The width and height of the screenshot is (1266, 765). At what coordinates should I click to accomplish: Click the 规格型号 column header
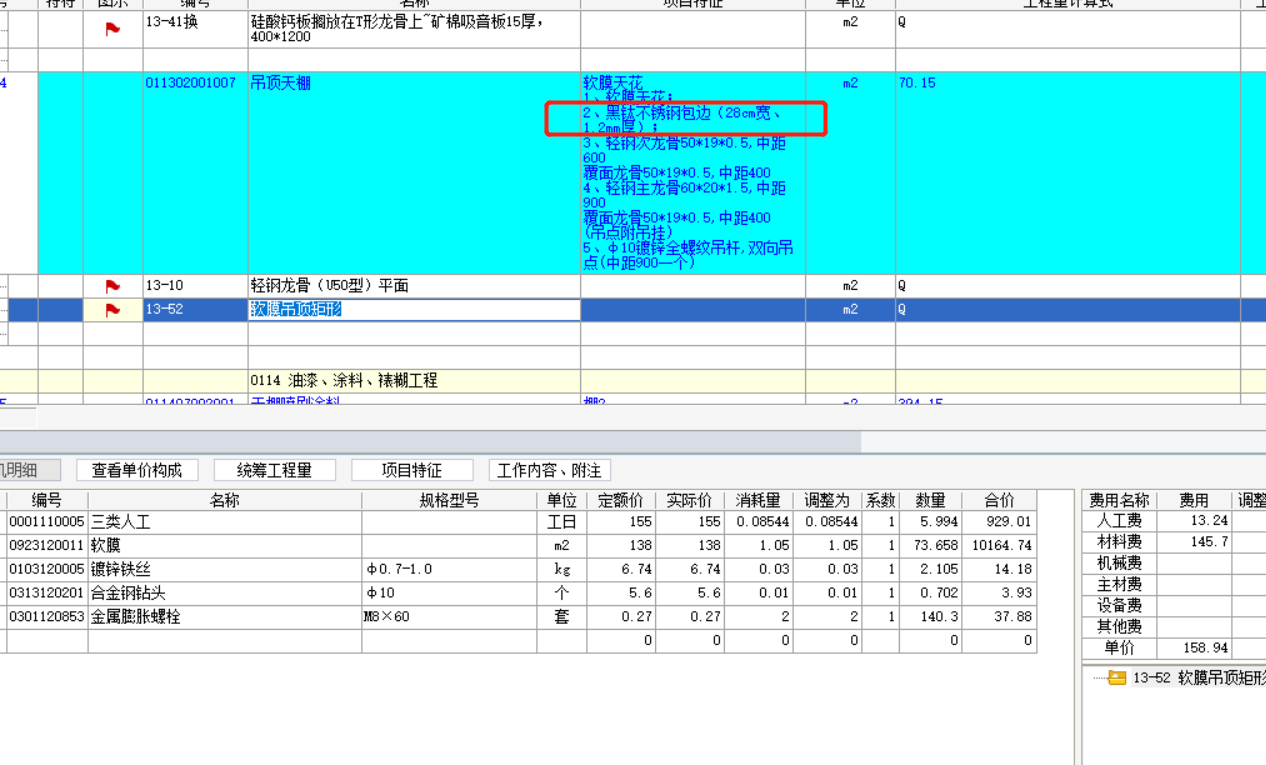click(449, 500)
